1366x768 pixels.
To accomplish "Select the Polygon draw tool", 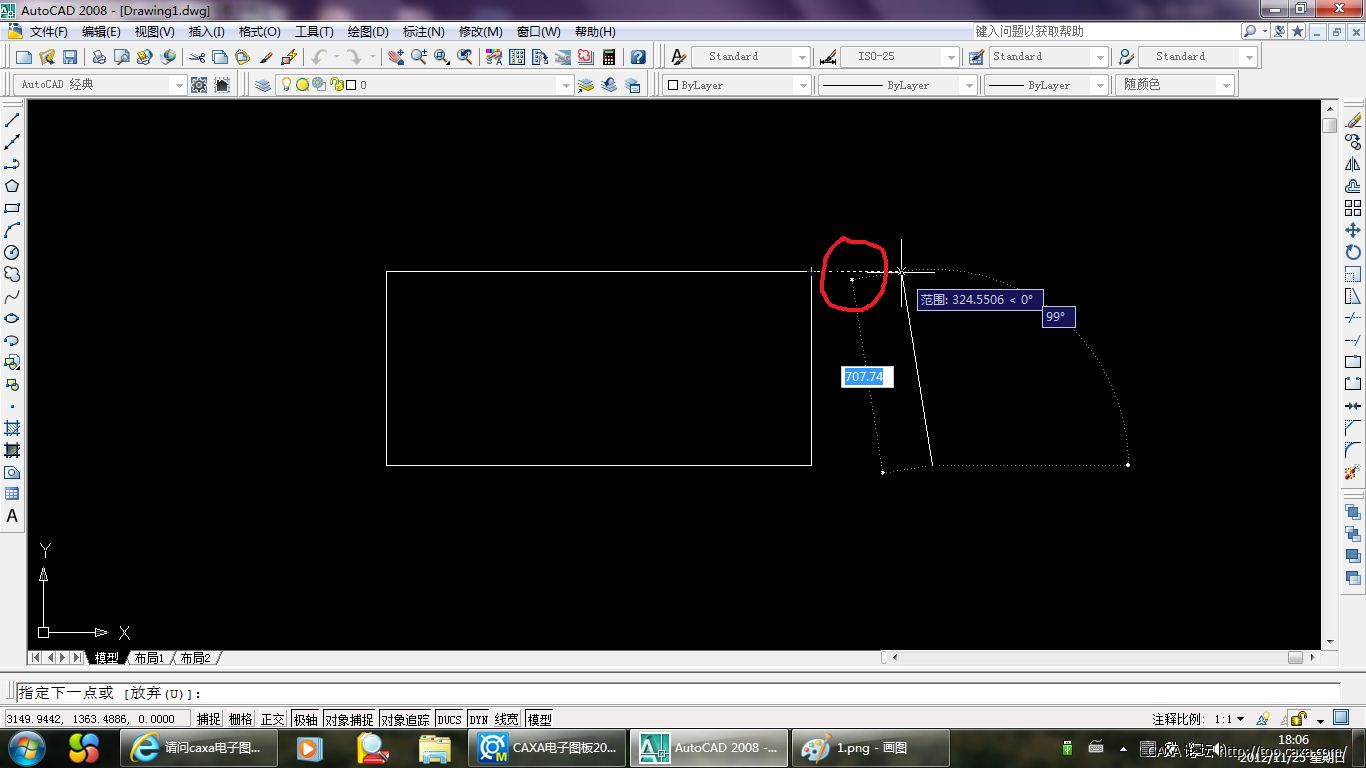I will [x=12, y=186].
